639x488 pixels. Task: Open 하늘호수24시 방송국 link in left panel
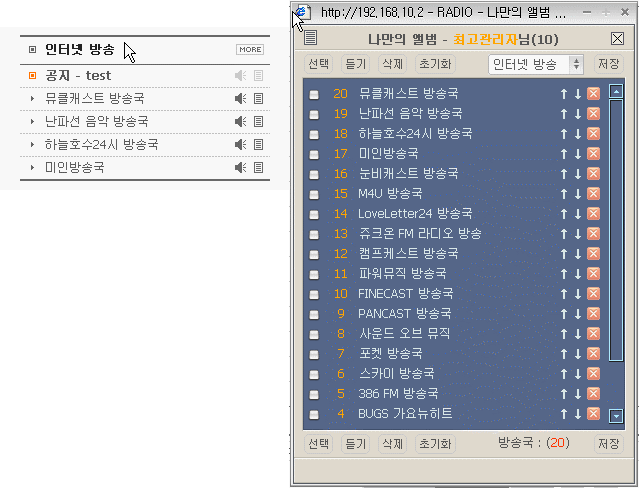coord(101,144)
